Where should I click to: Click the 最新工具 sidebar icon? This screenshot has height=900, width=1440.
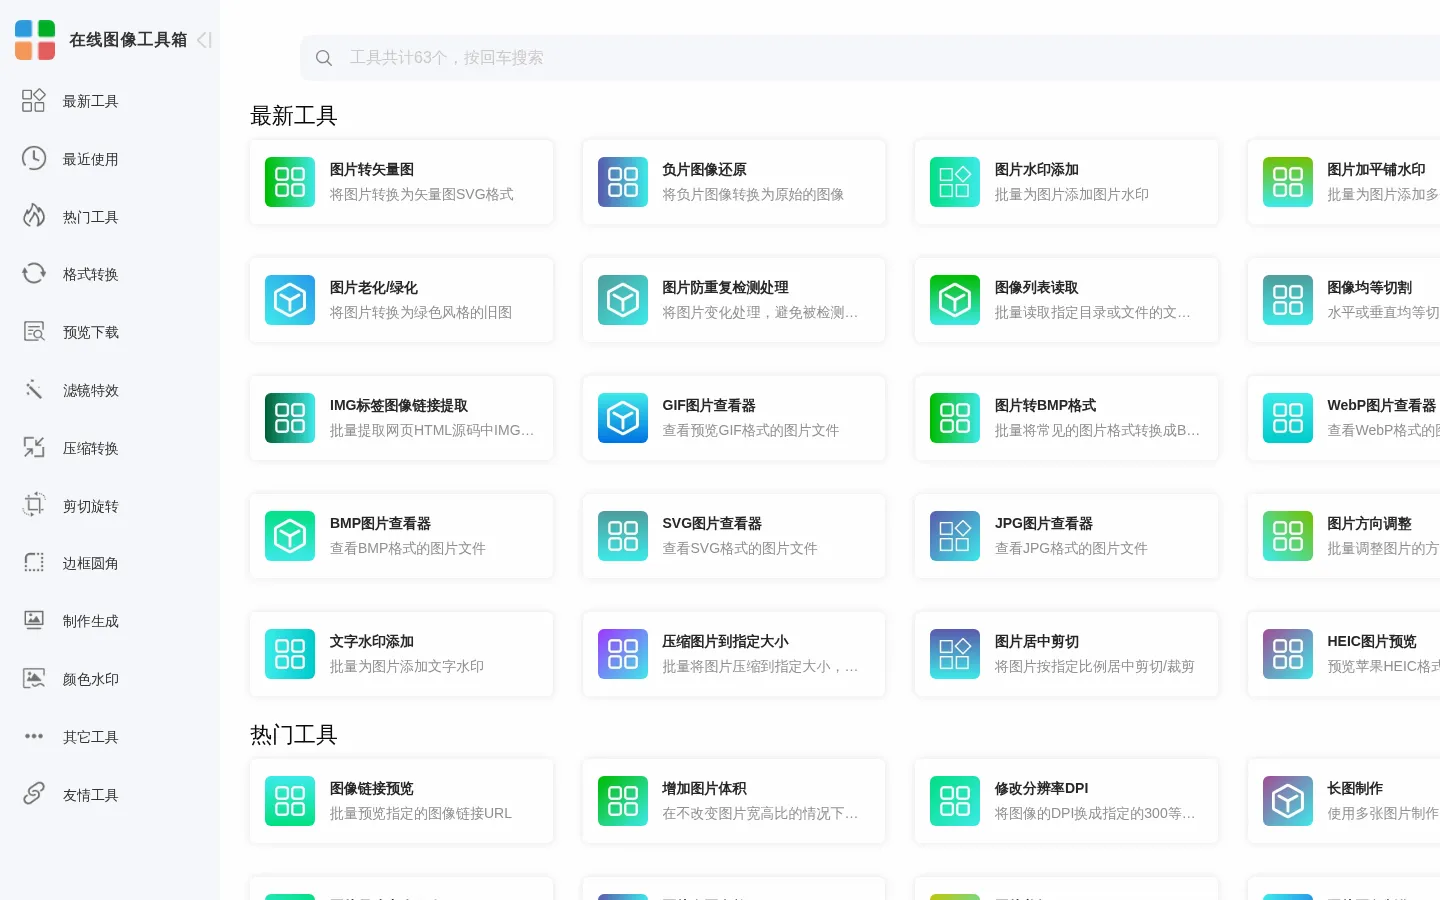(x=34, y=100)
